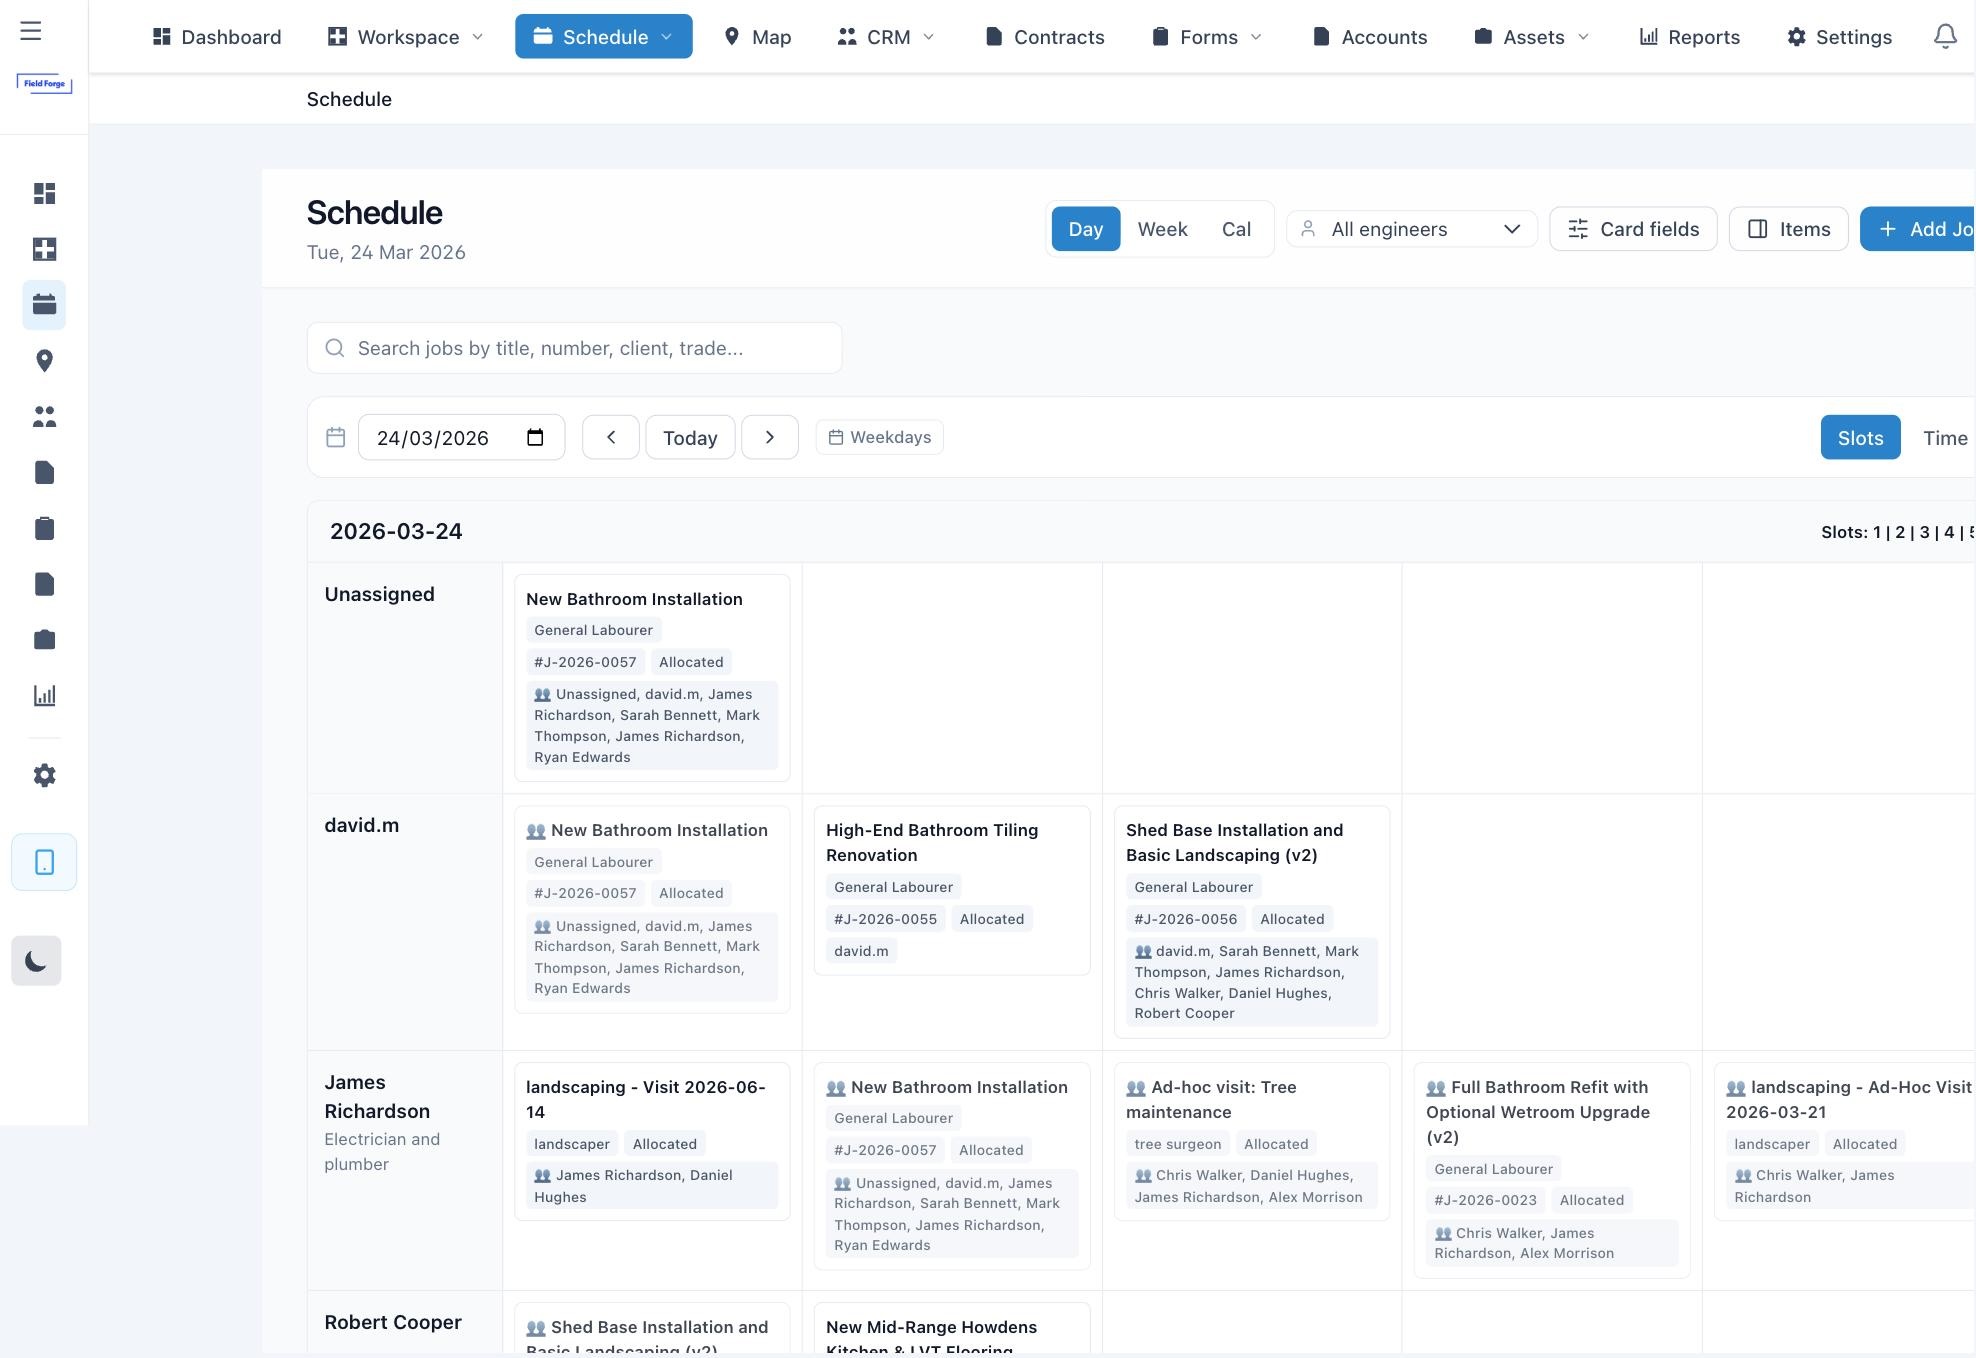Expand the Workspace nav dropdown
This screenshot has height=1358, width=1976.
(406, 37)
